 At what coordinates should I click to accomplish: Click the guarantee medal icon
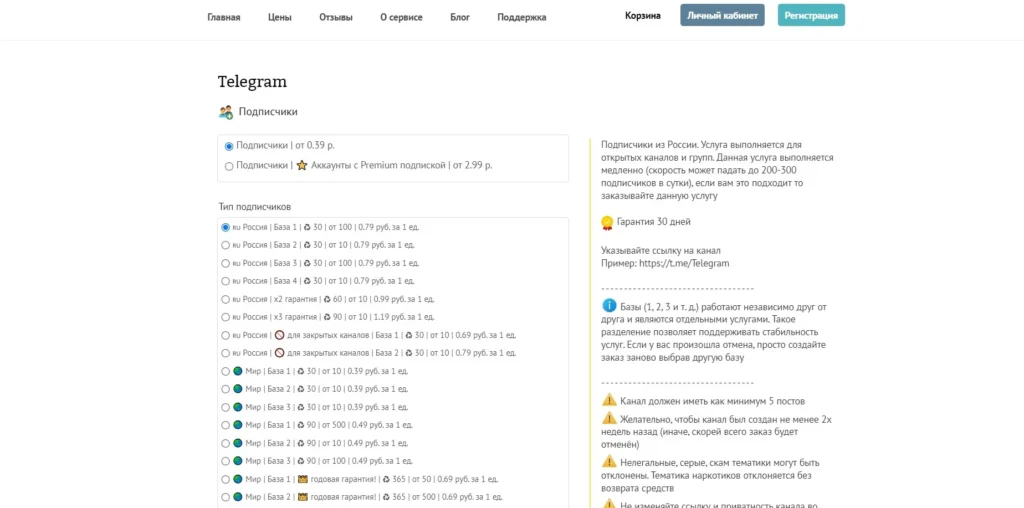[607, 223]
